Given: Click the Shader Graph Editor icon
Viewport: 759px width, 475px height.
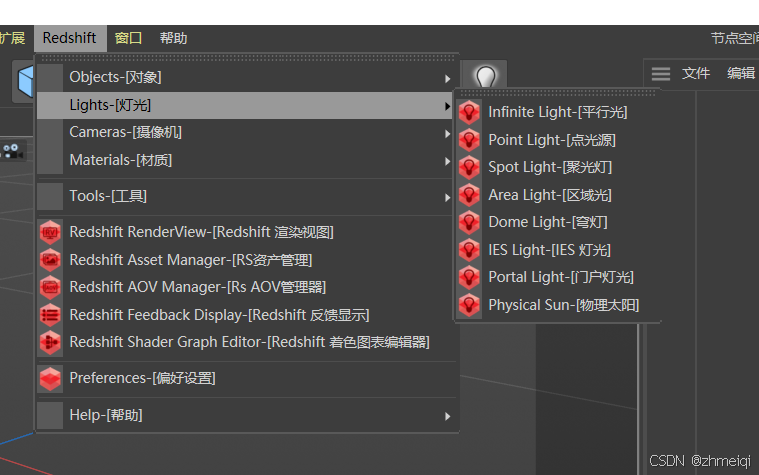Looking at the screenshot, I should pos(50,342).
